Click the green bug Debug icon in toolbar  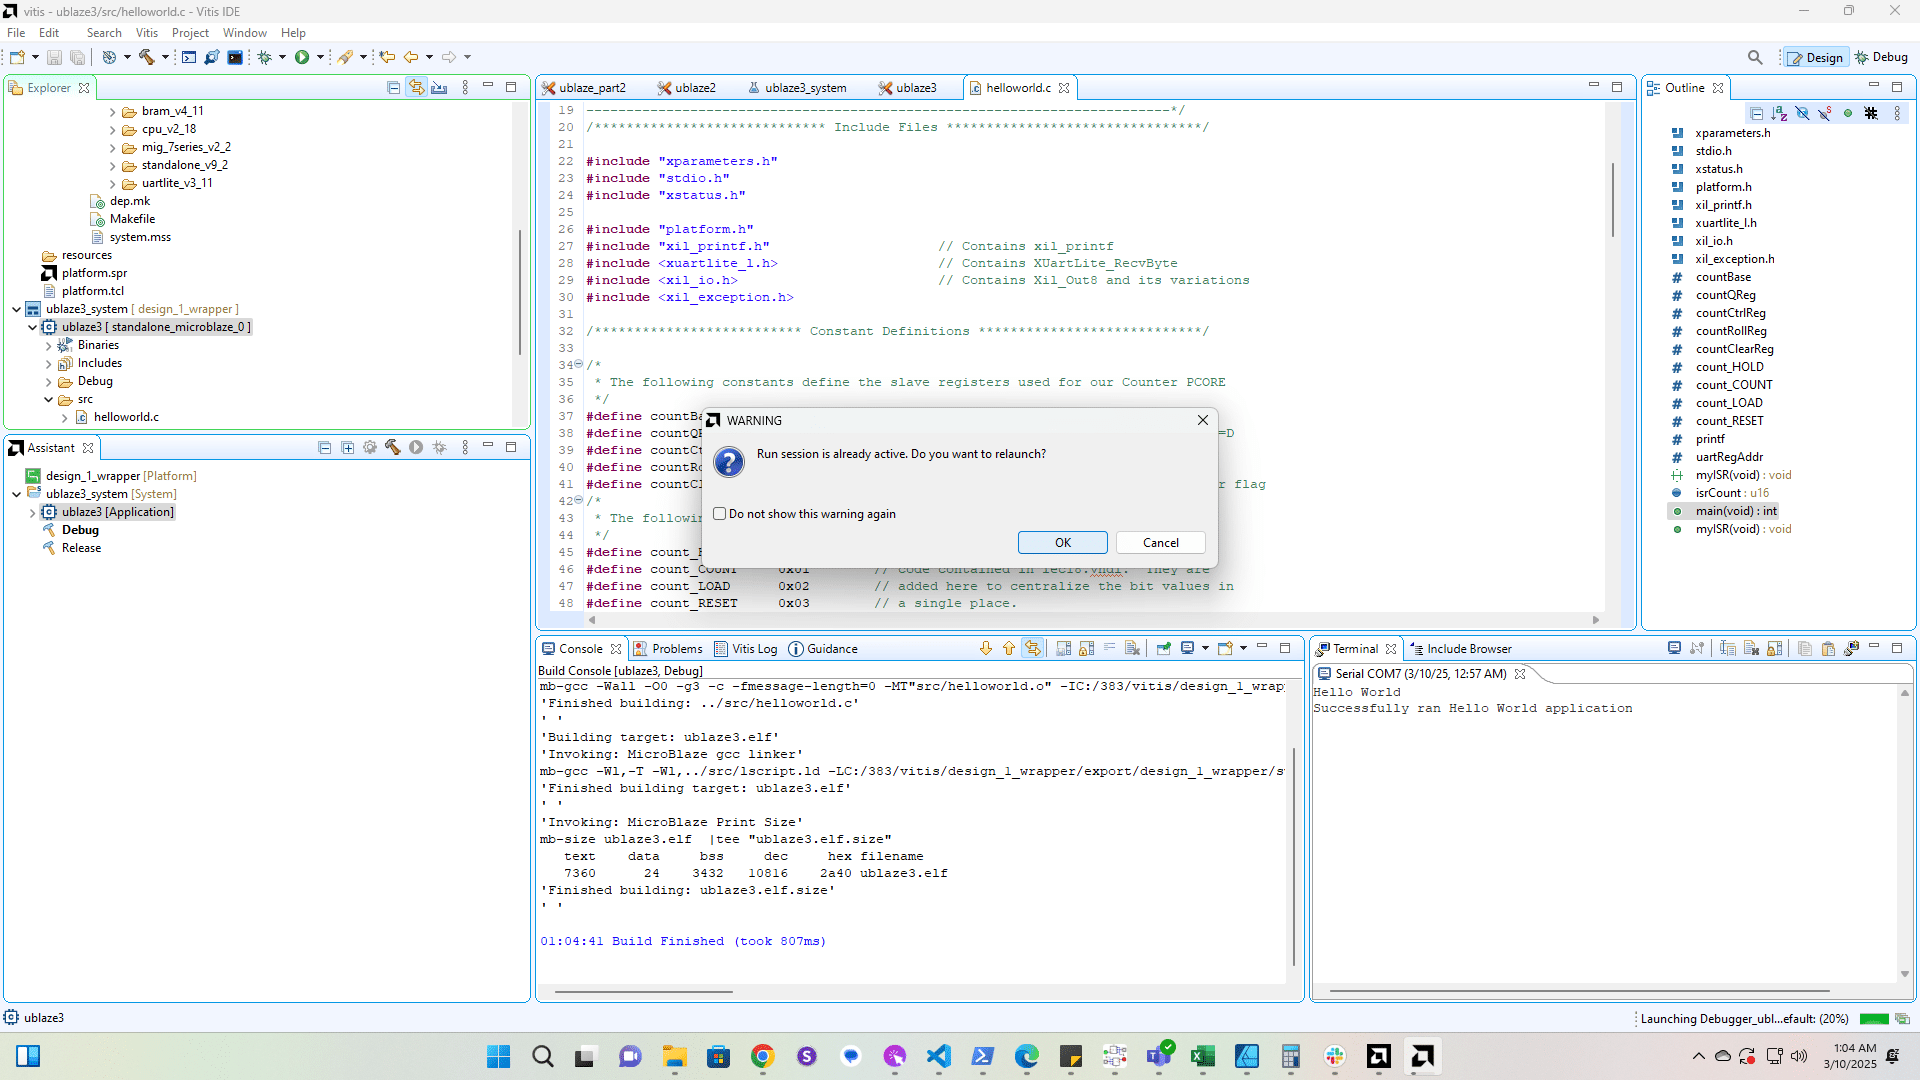pyautogui.click(x=264, y=57)
